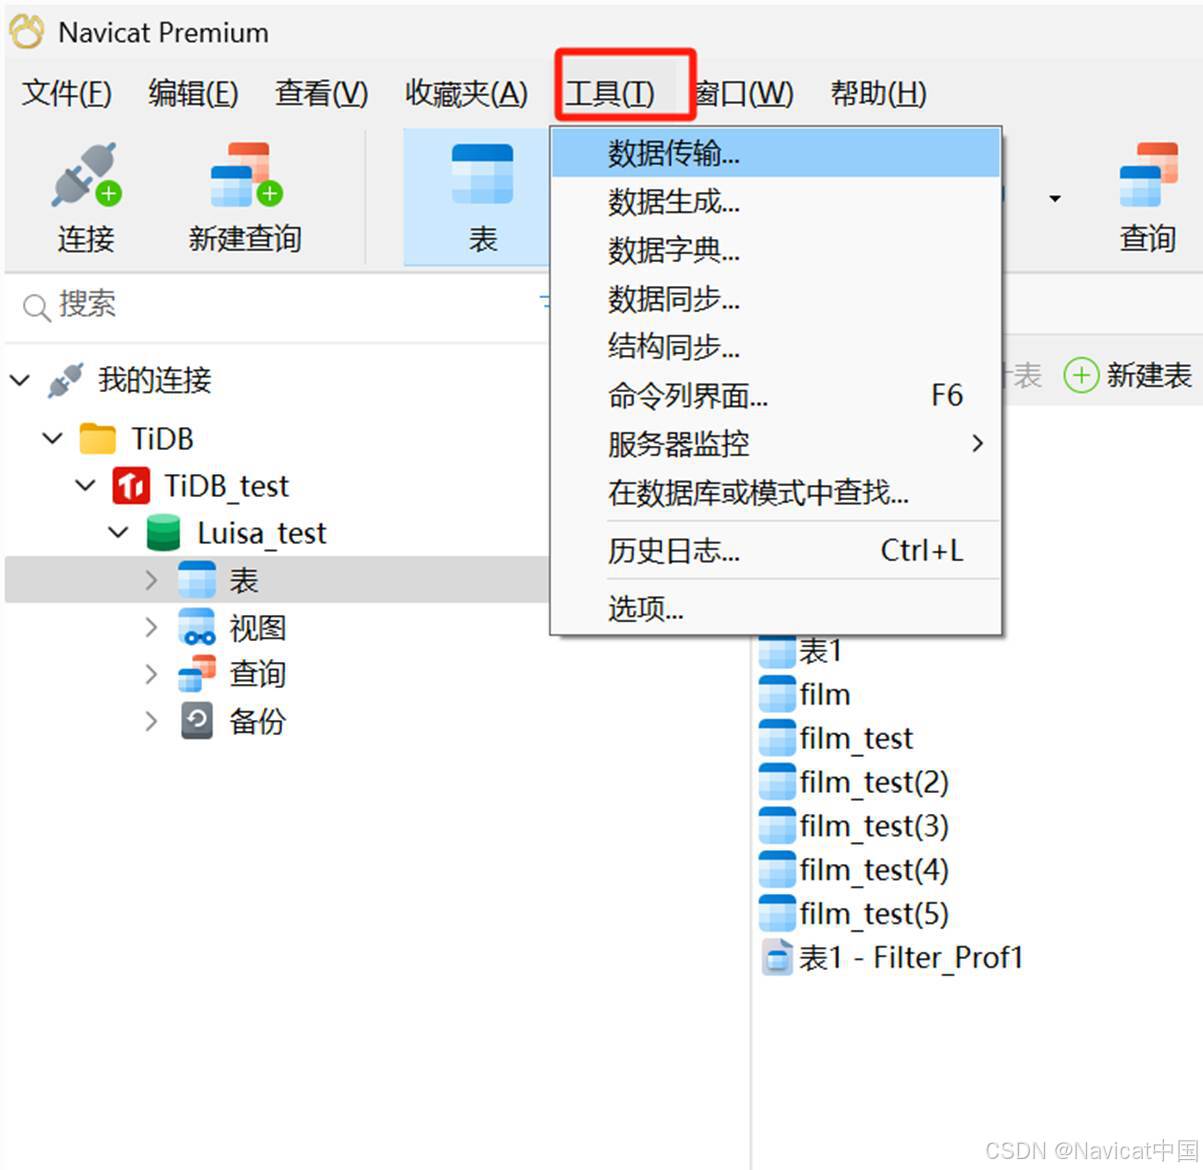Select the TiDB_test connection label
Viewport: 1203px width, 1170px height.
[227, 486]
